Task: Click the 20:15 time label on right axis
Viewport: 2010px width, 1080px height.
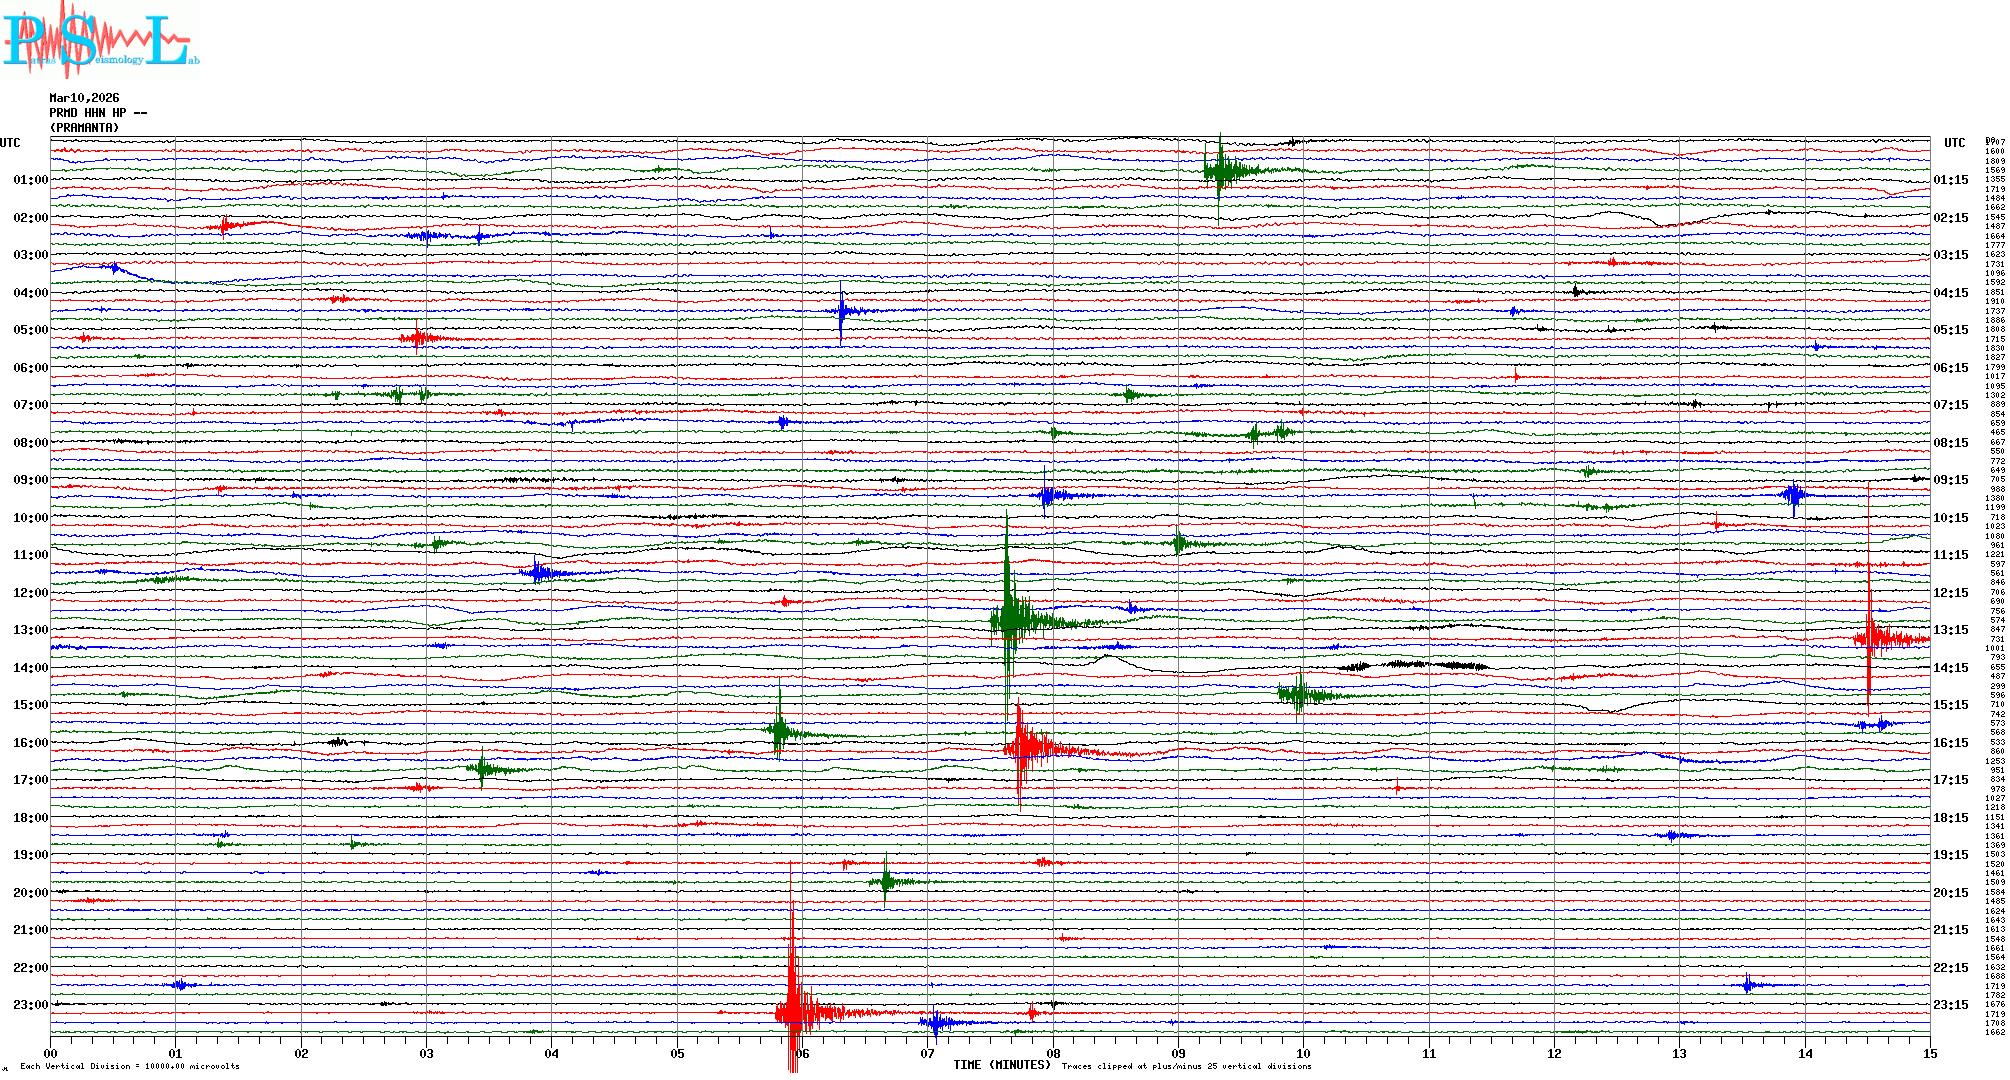Action: point(1950,893)
